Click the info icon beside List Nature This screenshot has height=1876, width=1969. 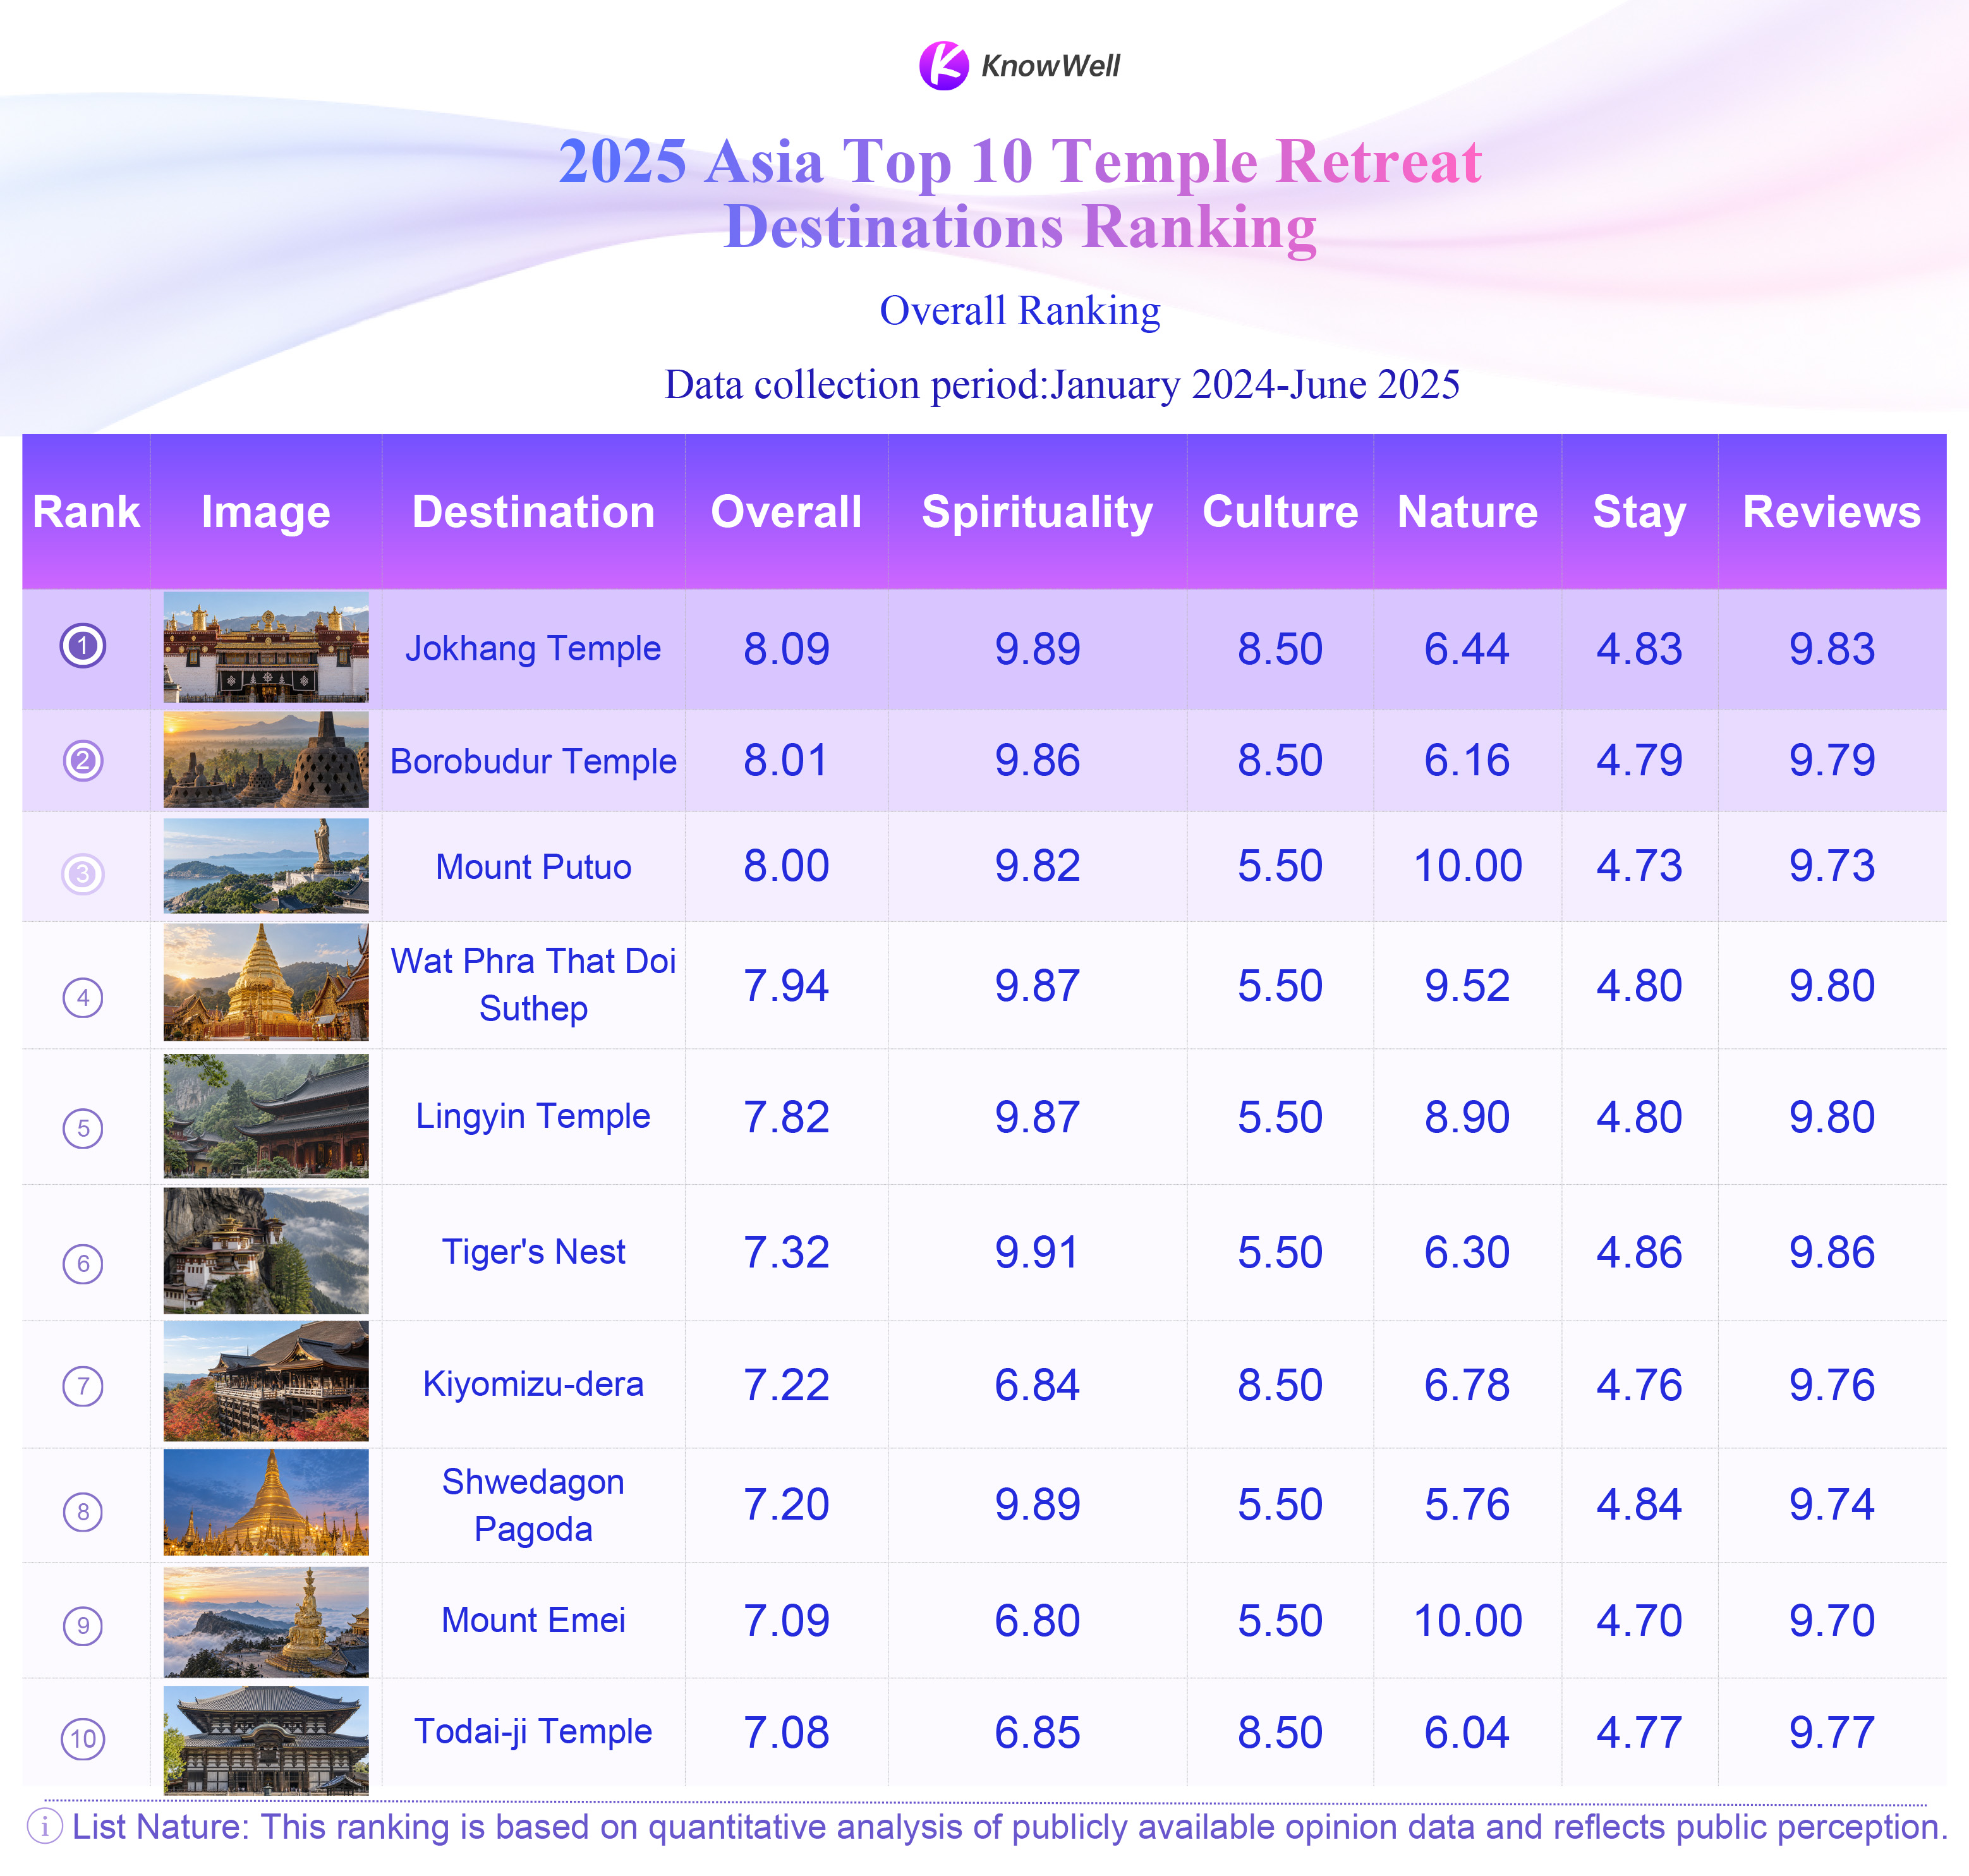click(x=45, y=1827)
